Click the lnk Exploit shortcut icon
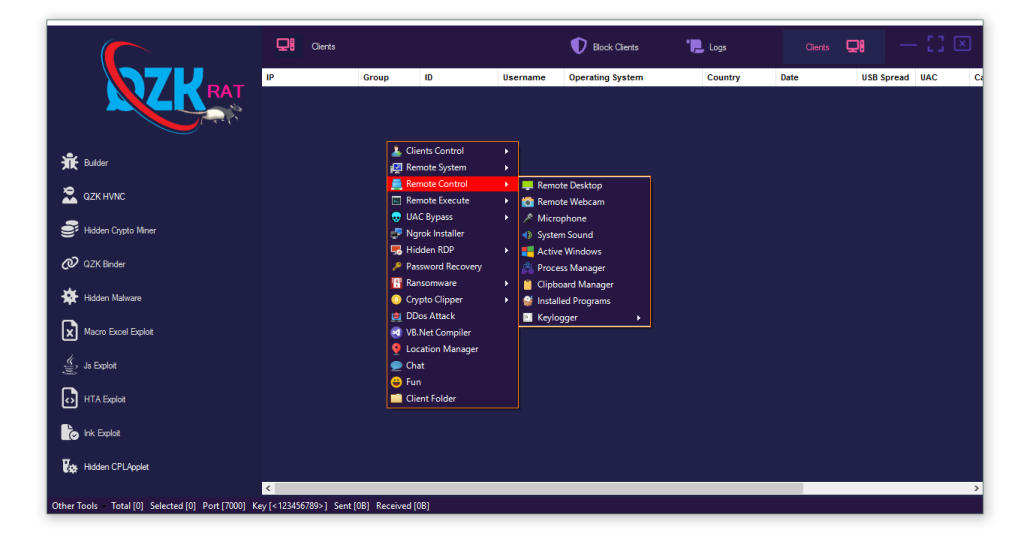This screenshot has height=560, width=1024. click(x=69, y=432)
